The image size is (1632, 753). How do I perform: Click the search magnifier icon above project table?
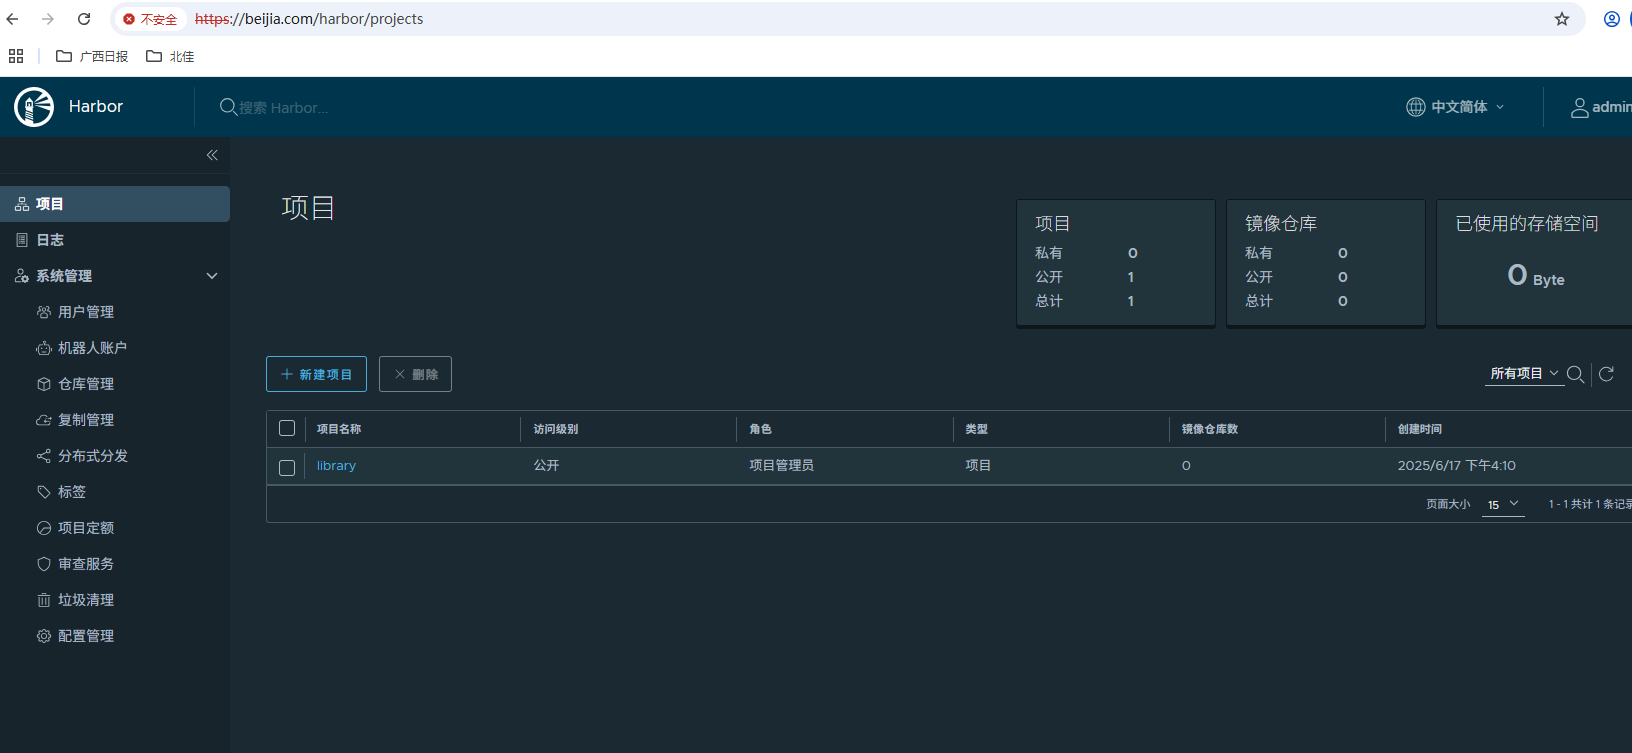(x=1575, y=374)
